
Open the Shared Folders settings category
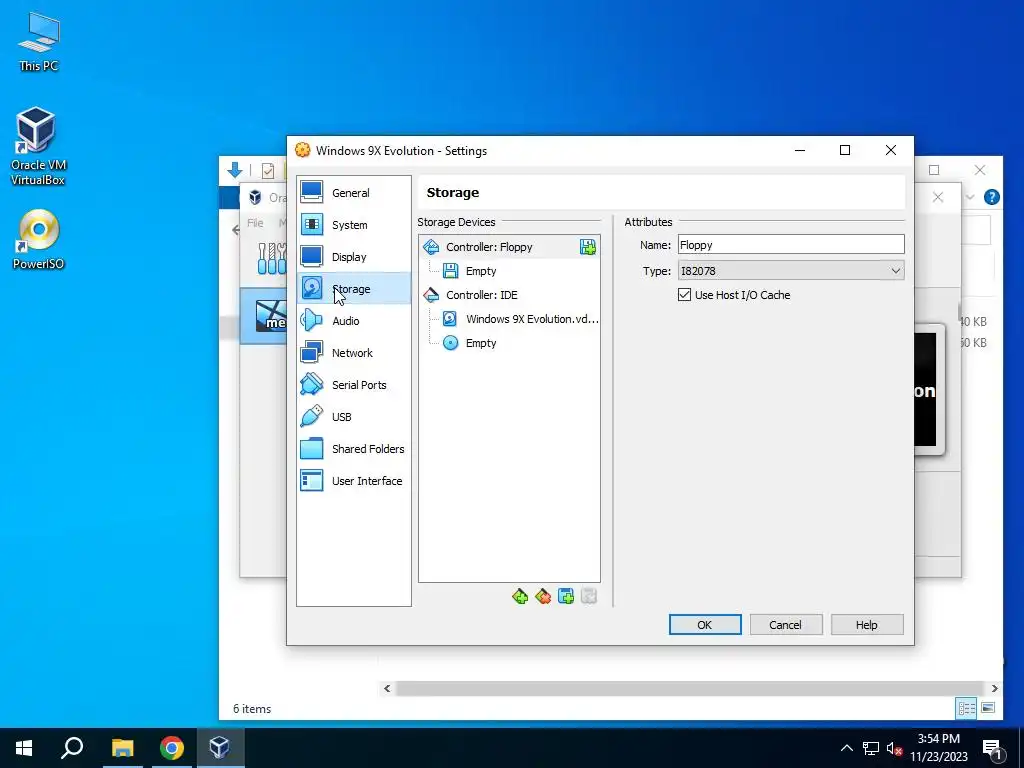click(x=353, y=449)
